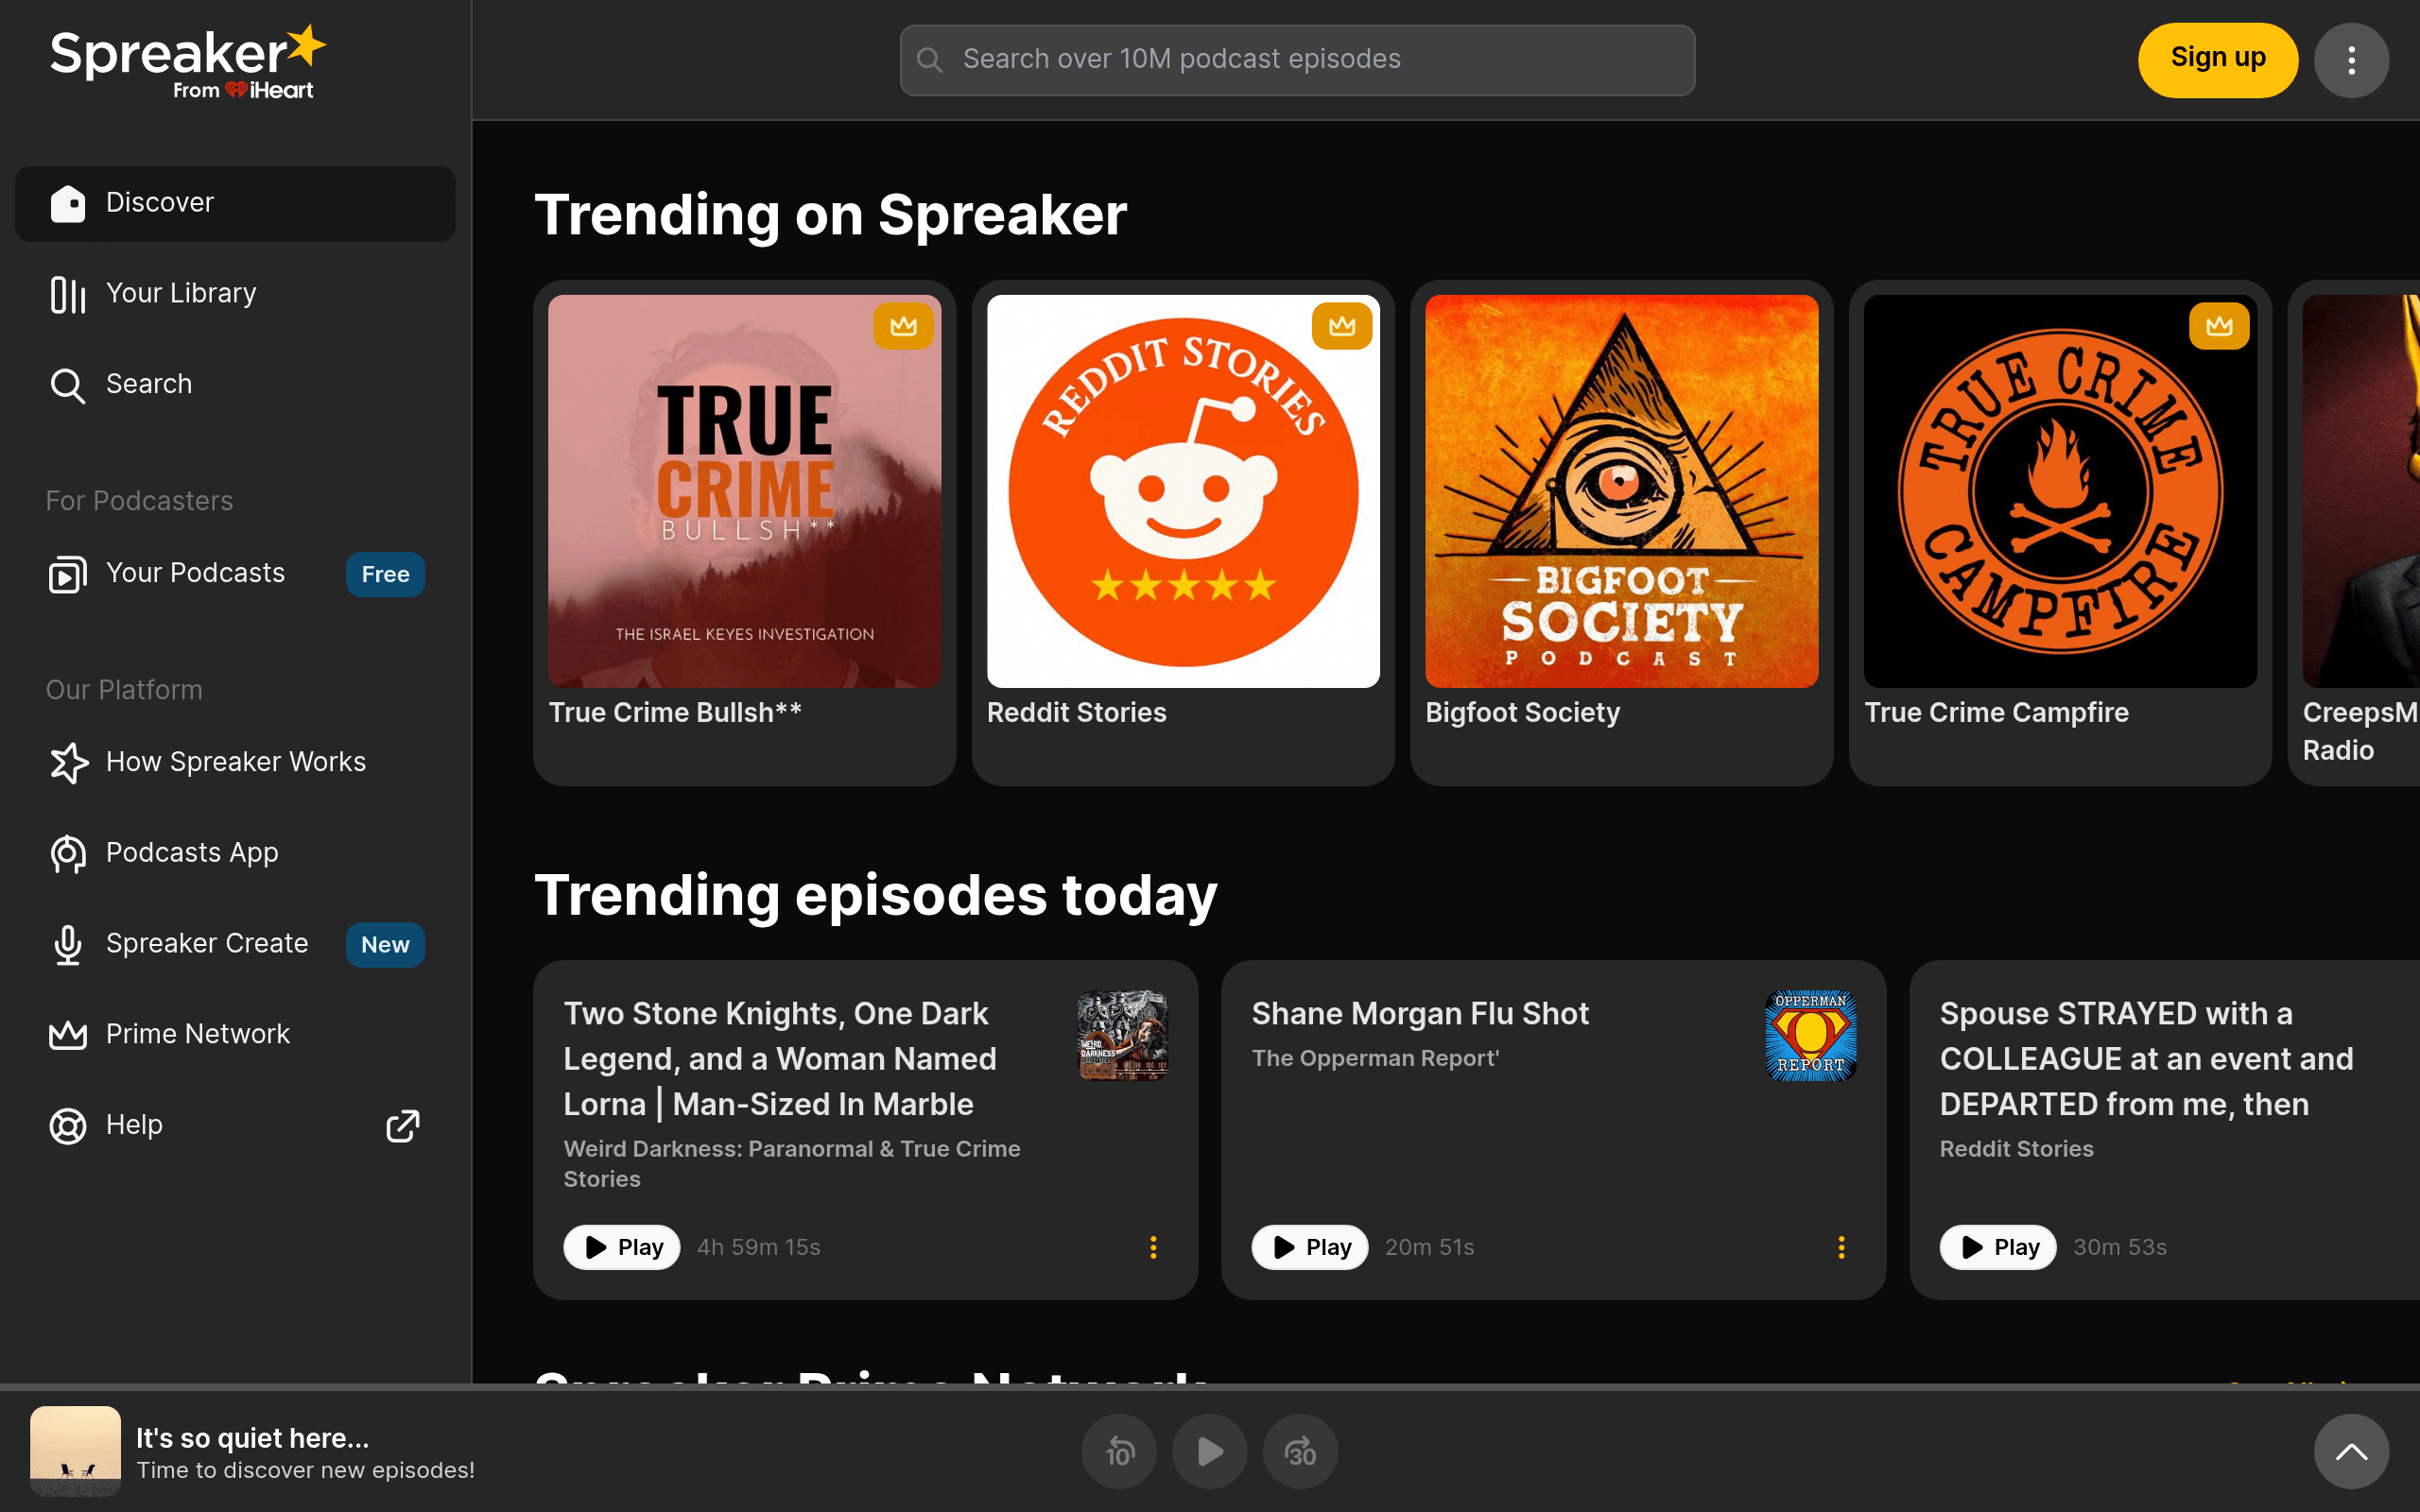This screenshot has width=2420, height=1512.
Task: Open the Two Stone Knights episode title
Action: tap(780, 1059)
